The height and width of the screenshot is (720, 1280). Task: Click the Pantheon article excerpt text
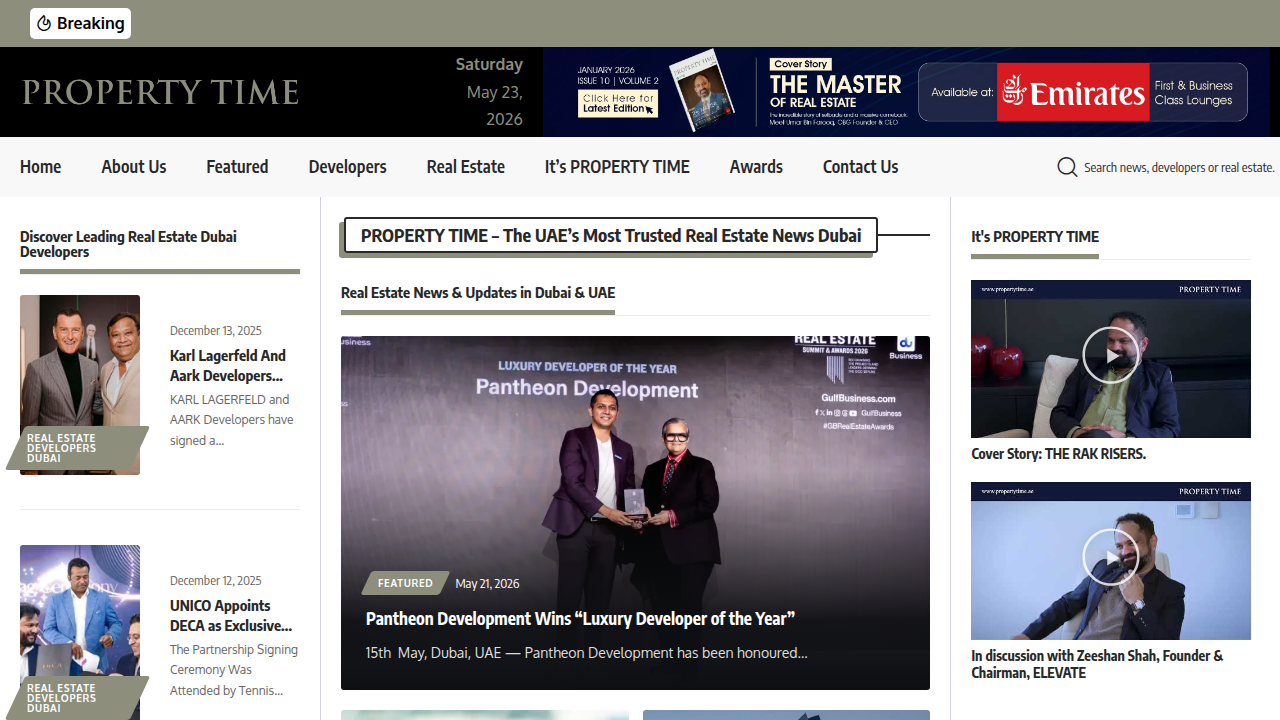(x=586, y=653)
